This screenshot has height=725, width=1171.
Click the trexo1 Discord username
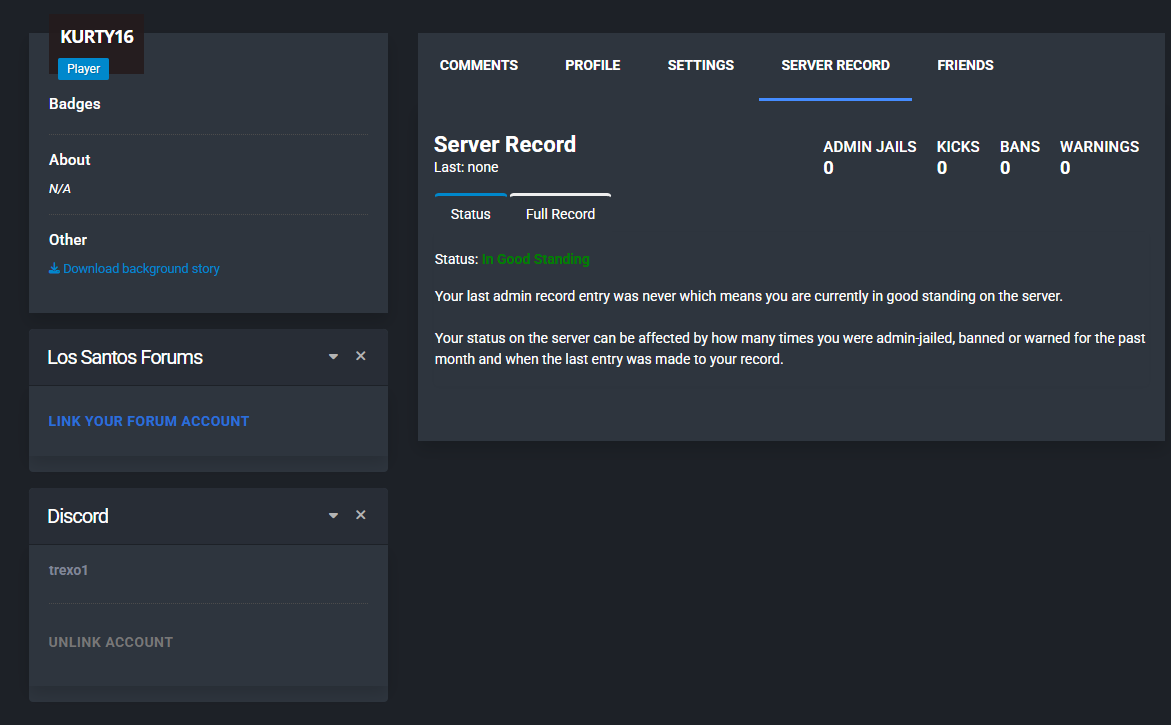pos(69,570)
